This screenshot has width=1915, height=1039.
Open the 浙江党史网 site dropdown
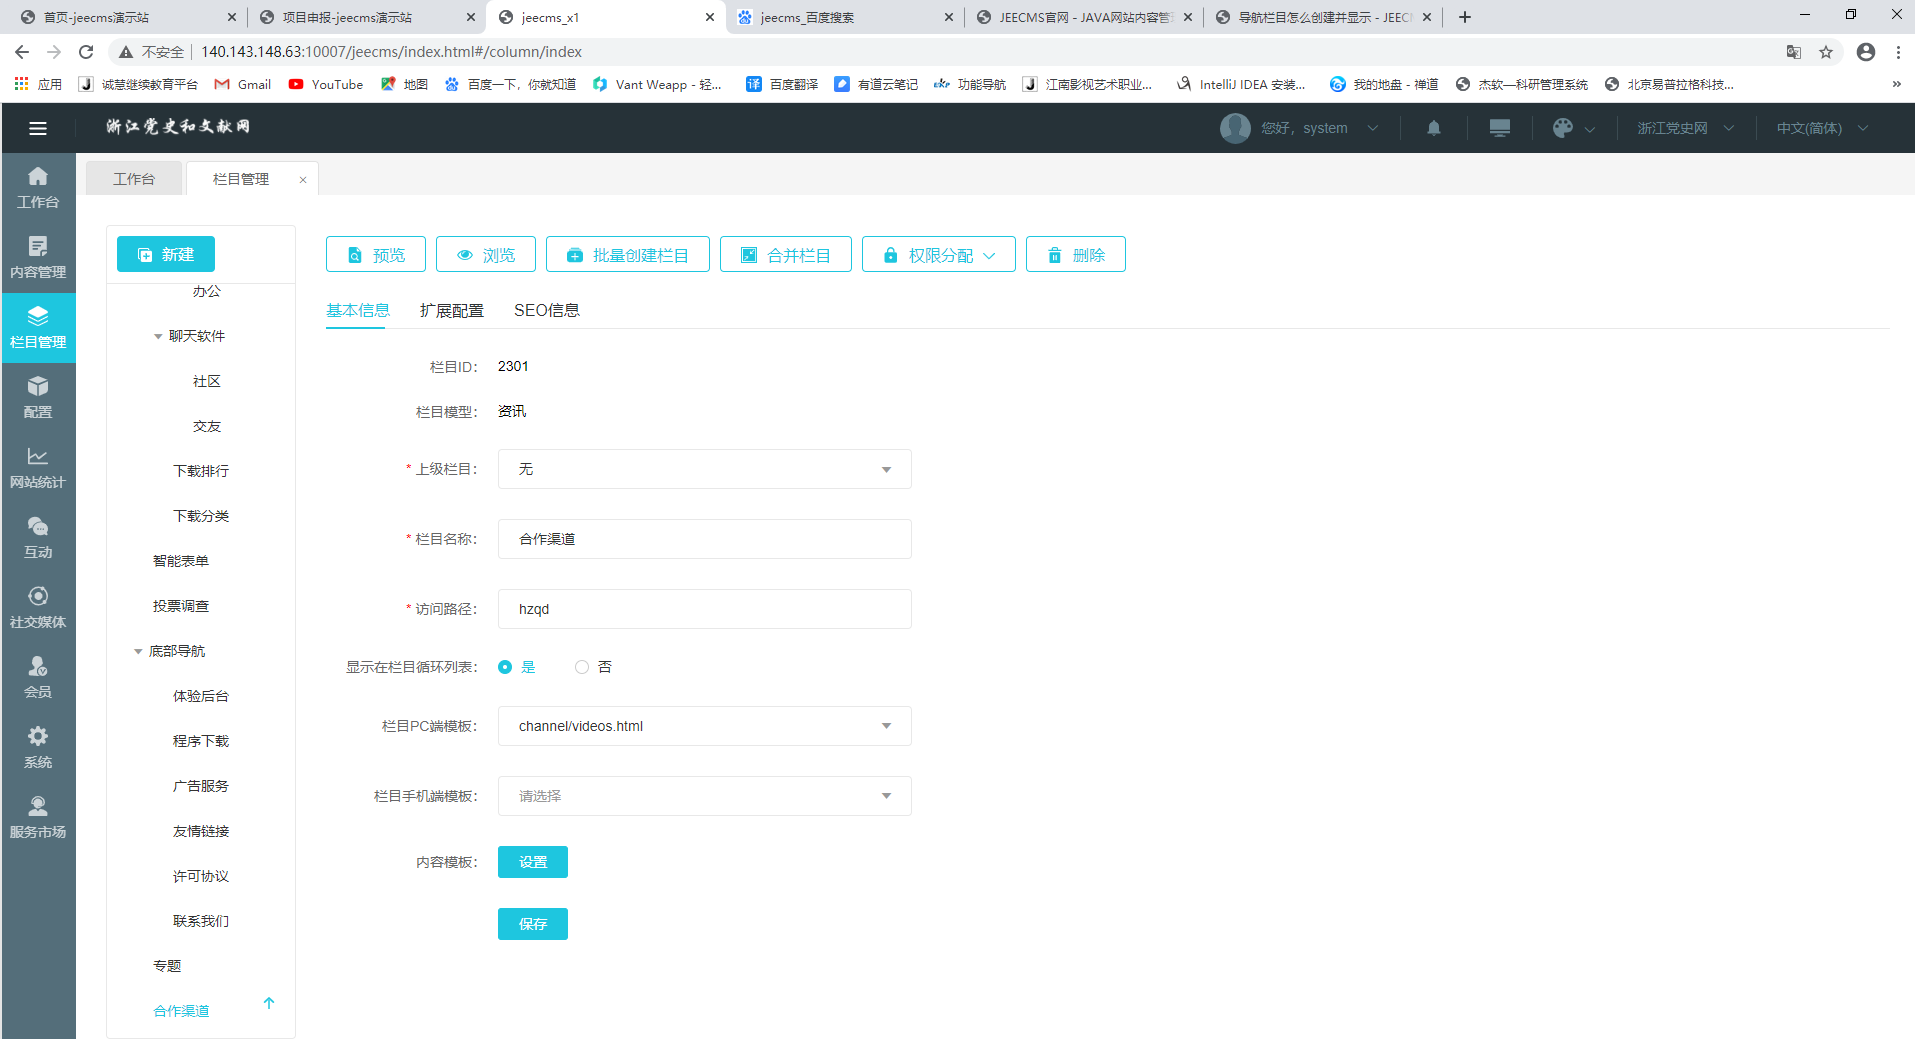[x=1685, y=128]
